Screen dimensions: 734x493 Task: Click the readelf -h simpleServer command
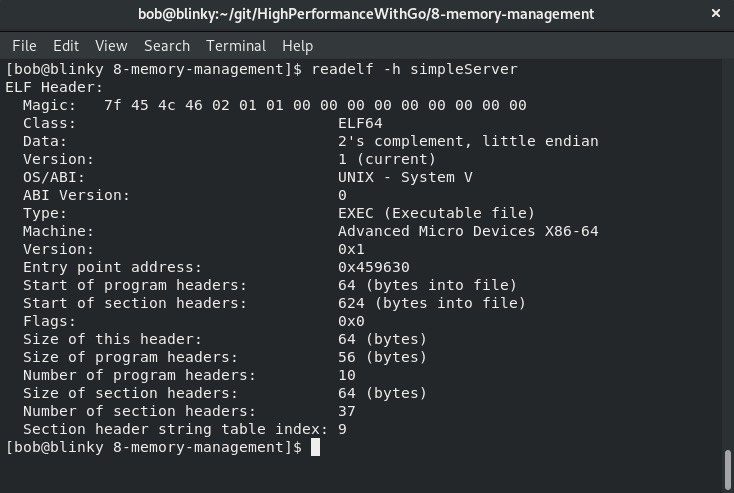coord(414,69)
